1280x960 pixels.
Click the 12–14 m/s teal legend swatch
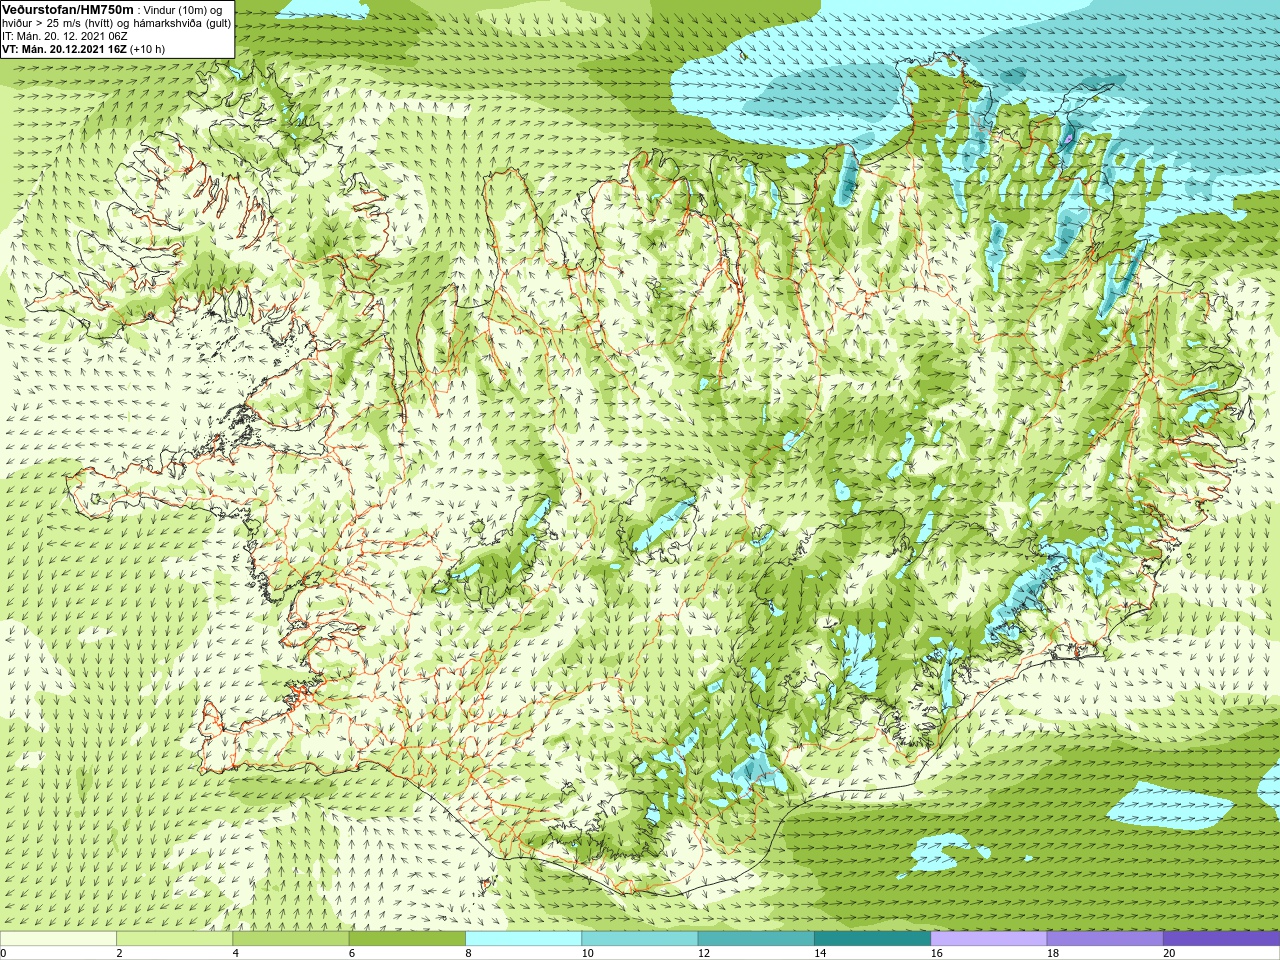click(x=756, y=938)
